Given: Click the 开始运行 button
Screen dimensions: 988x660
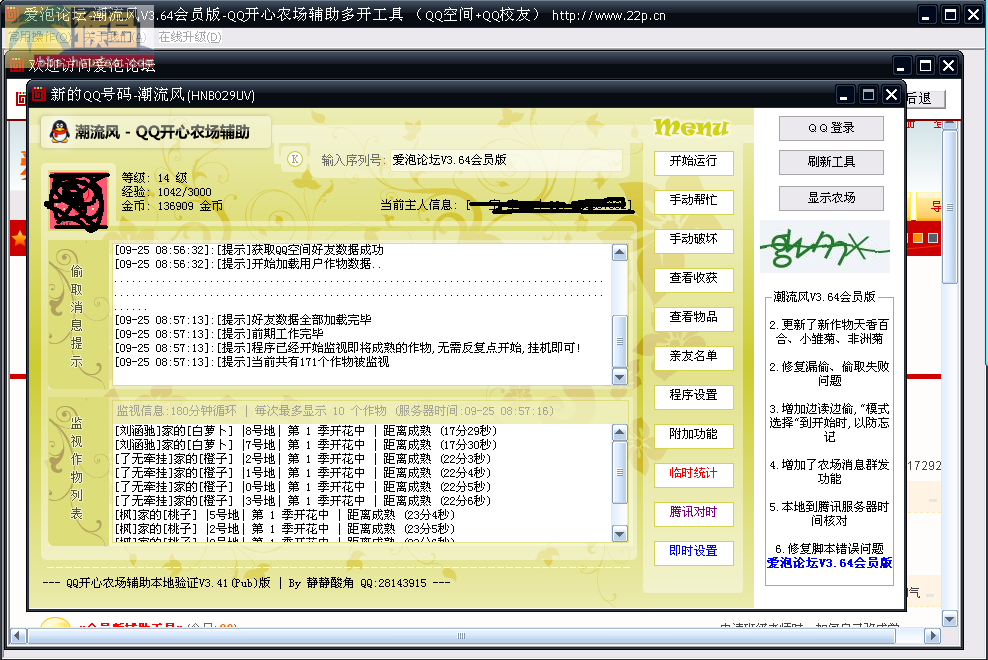Looking at the screenshot, I should click(x=694, y=161).
